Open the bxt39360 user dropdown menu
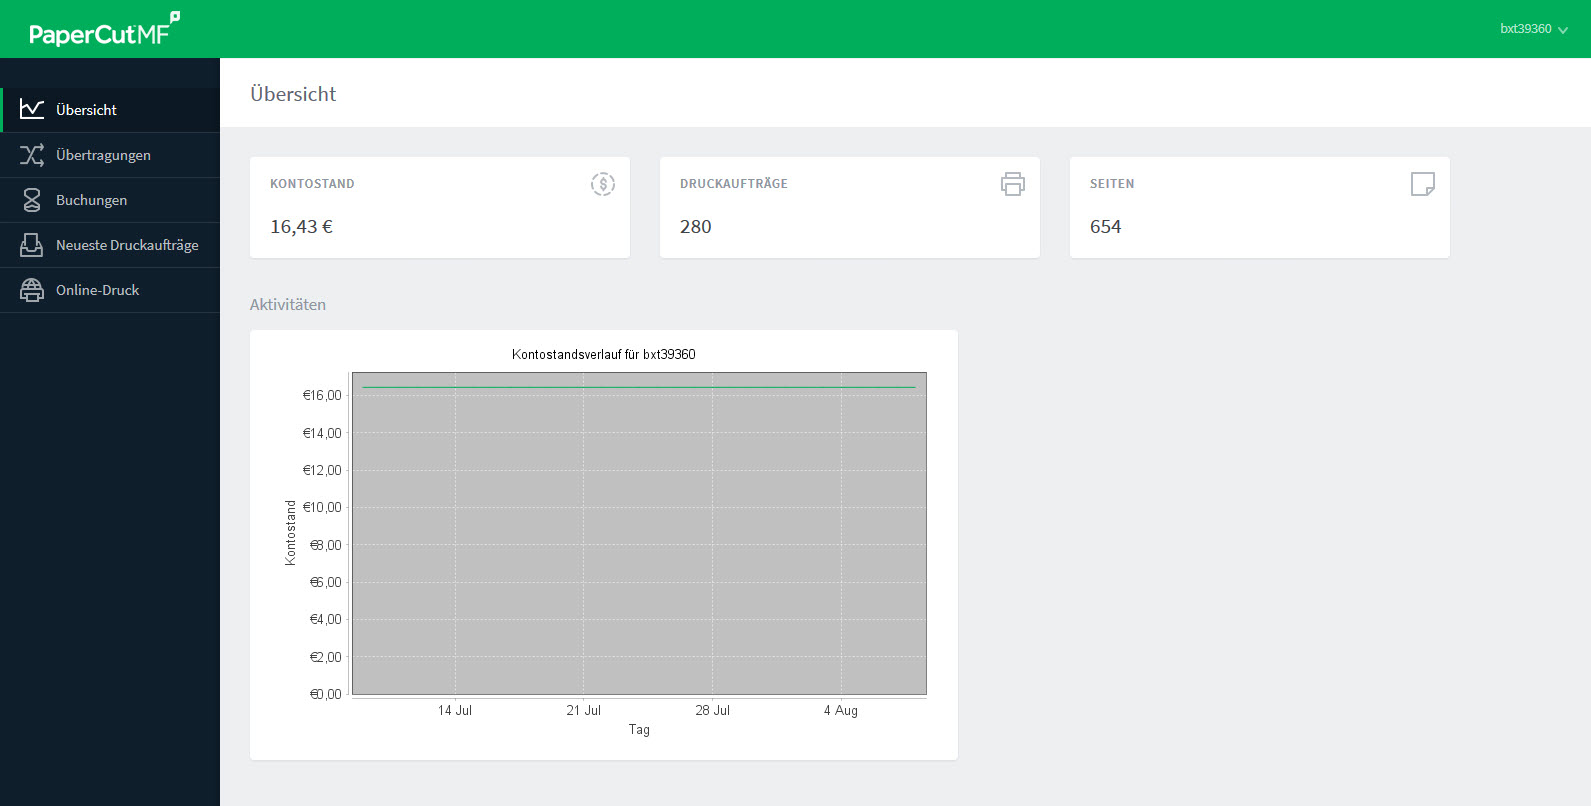This screenshot has height=806, width=1591. click(1525, 29)
